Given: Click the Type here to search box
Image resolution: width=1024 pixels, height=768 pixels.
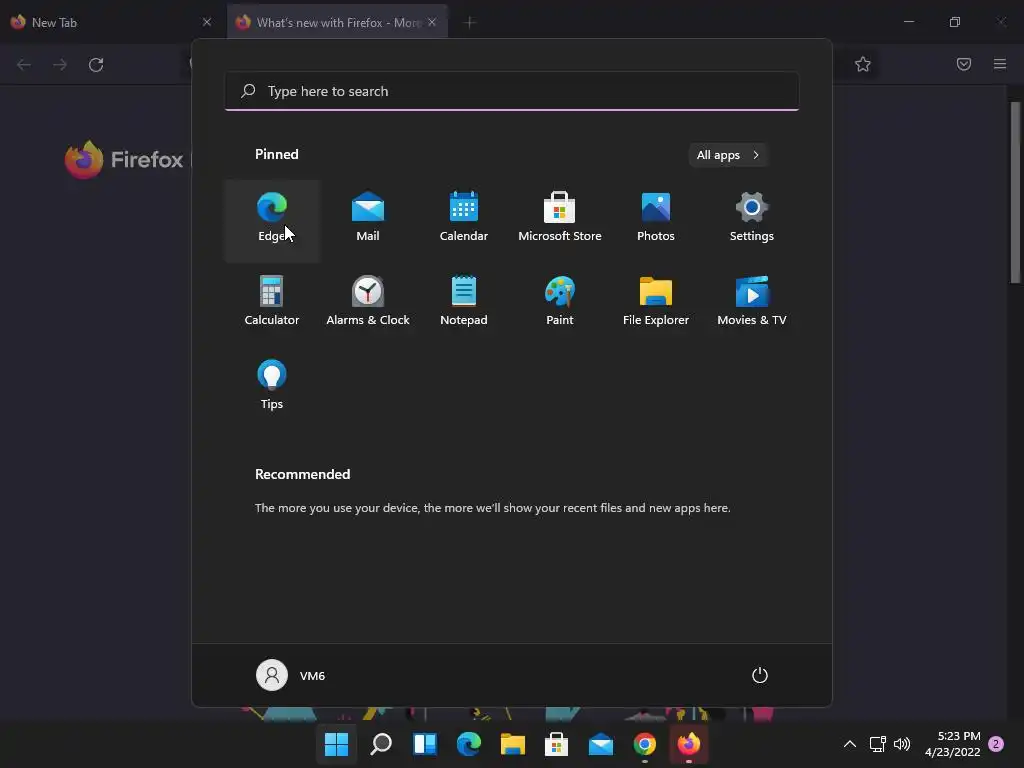Looking at the screenshot, I should [512, 91].
